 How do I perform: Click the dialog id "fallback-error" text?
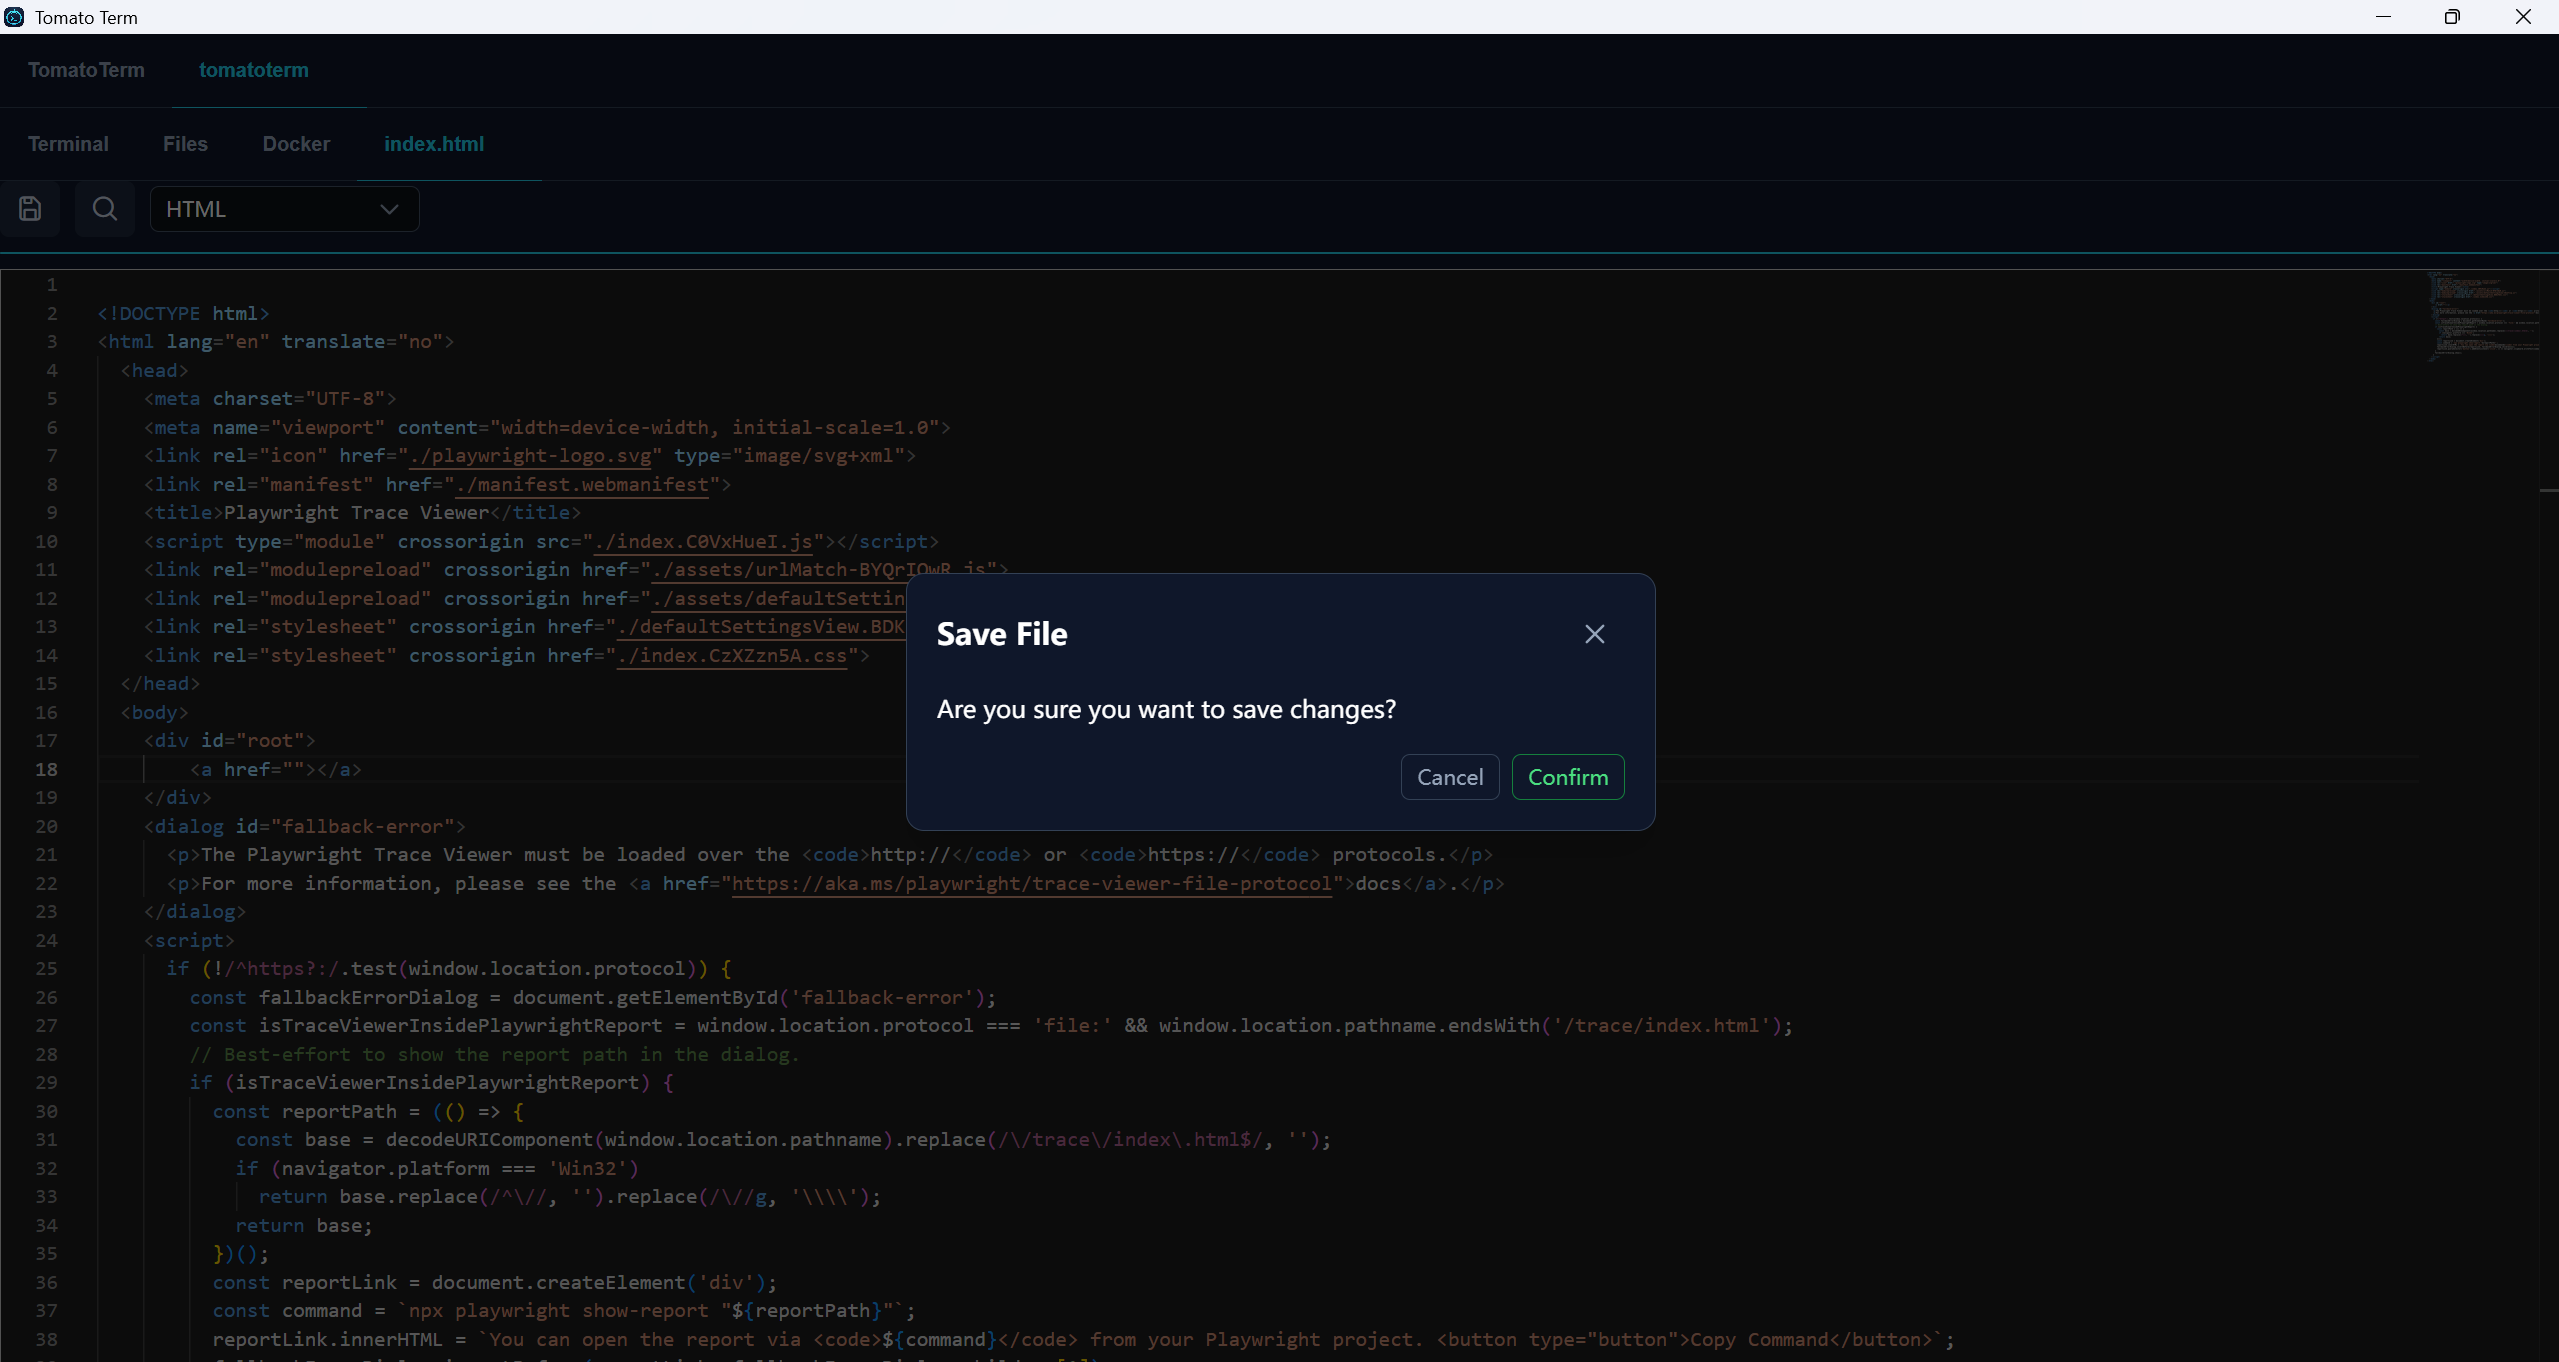click(305, 826)
